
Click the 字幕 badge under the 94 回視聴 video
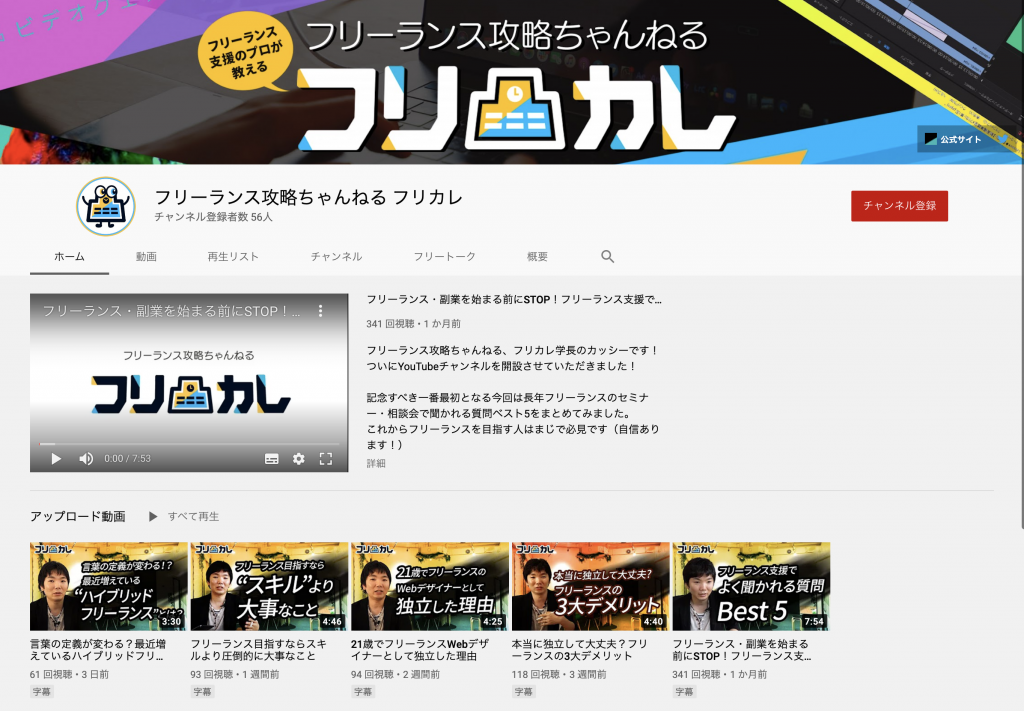pos(362,691)
